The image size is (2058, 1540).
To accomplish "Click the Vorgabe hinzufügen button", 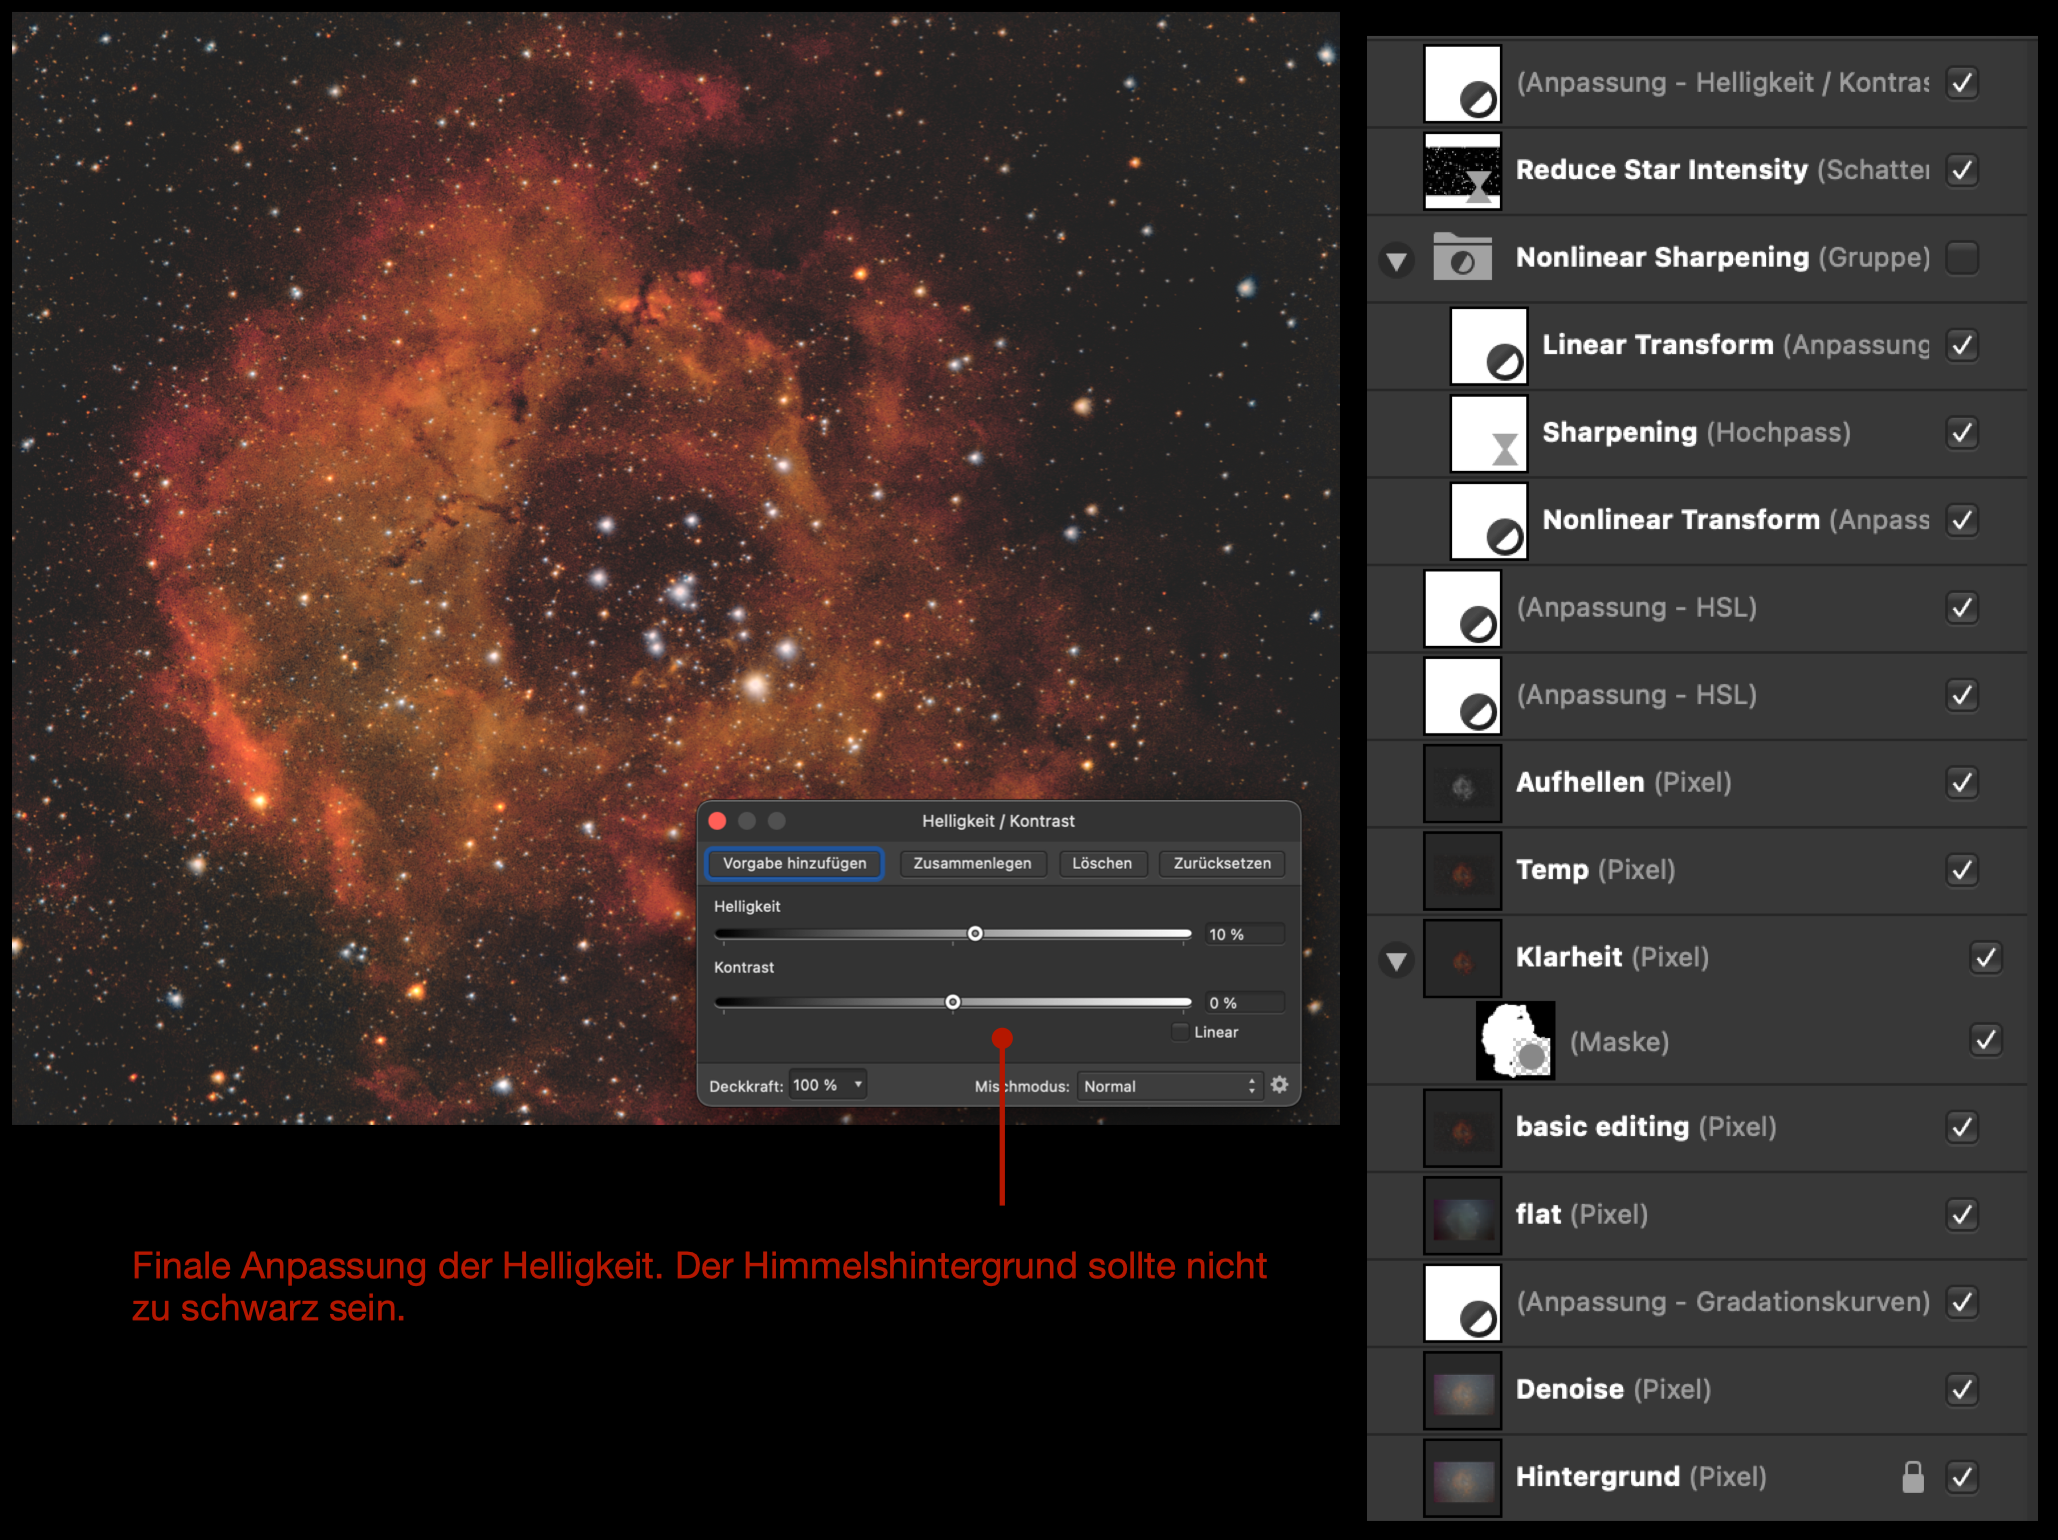I will tap(794, 863).
